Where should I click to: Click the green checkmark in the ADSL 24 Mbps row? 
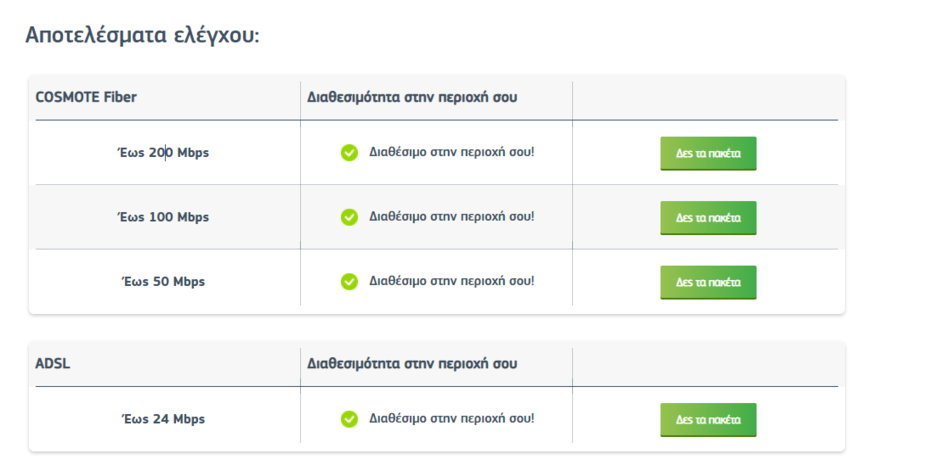point(349,419)
